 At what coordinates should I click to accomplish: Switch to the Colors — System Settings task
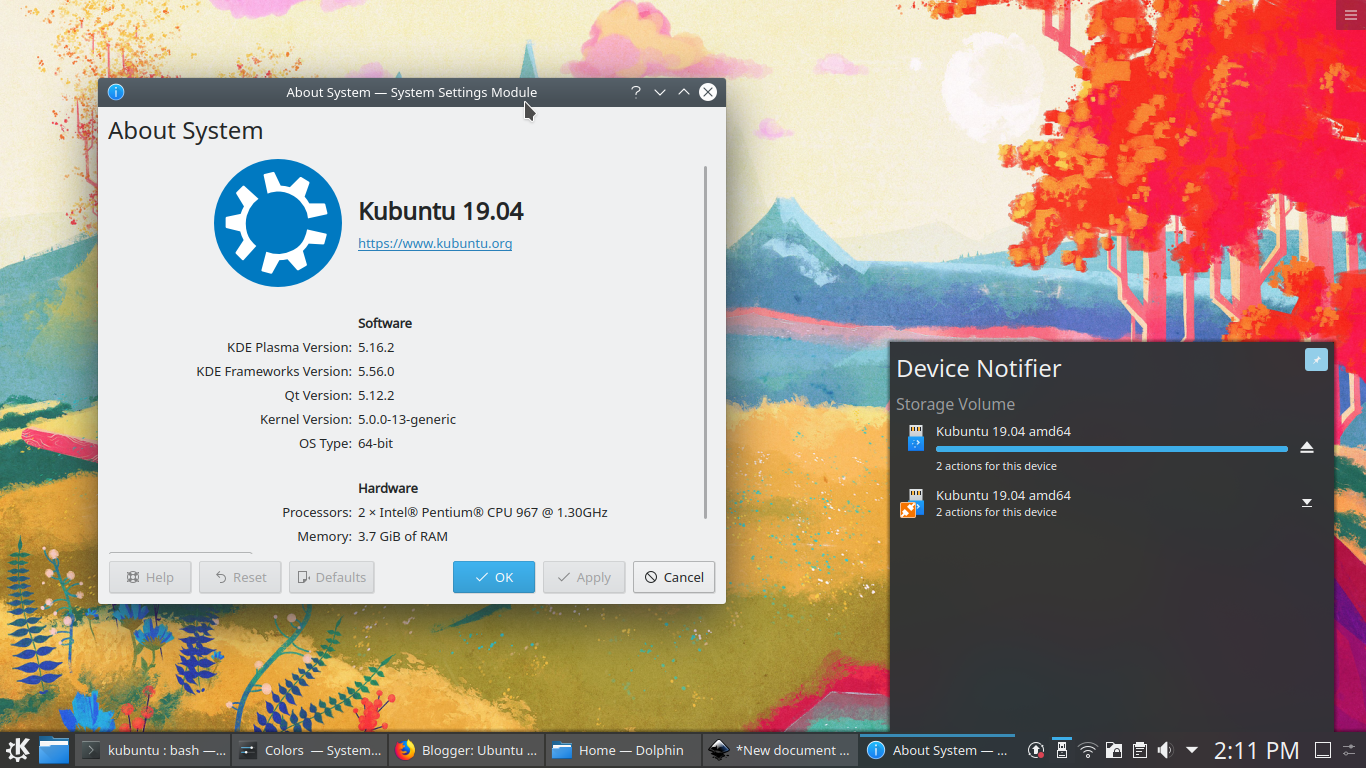310,750
